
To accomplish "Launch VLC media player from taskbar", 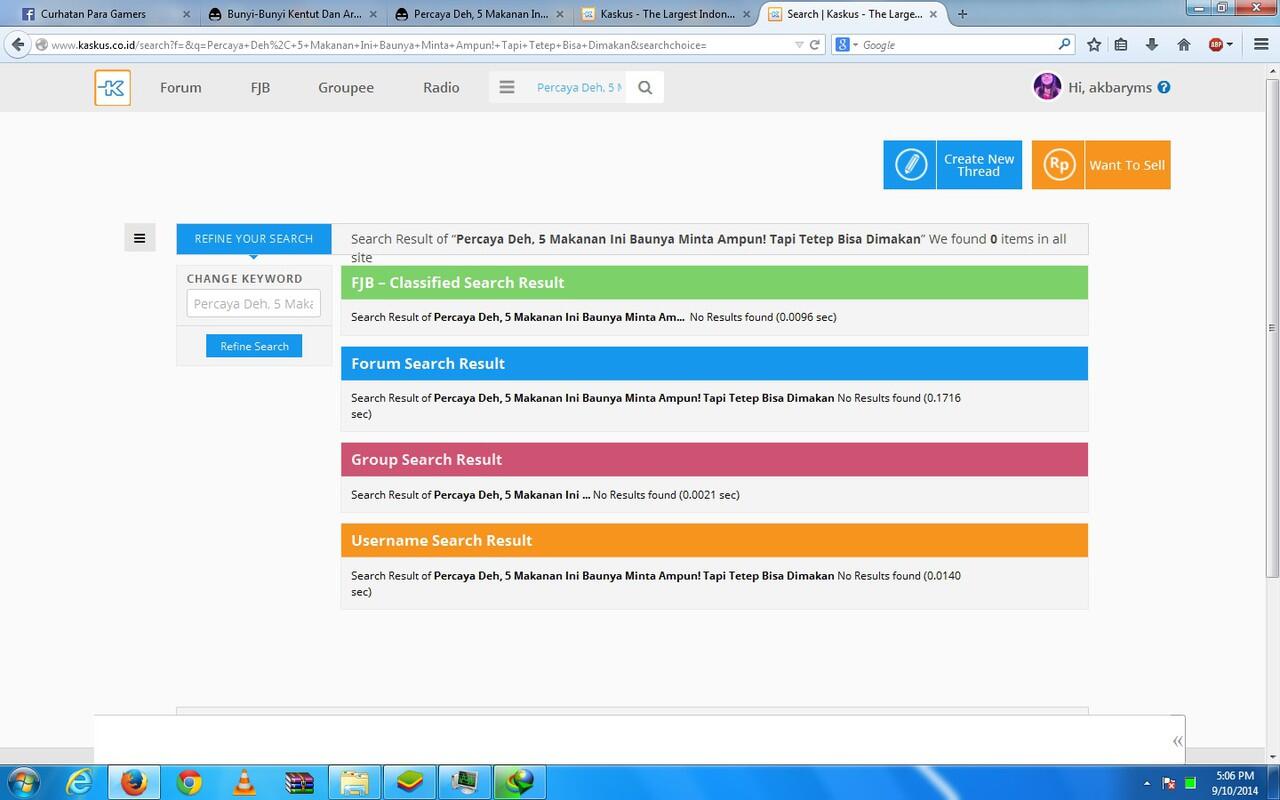I will pyautogui.click(x=244, y=782).
